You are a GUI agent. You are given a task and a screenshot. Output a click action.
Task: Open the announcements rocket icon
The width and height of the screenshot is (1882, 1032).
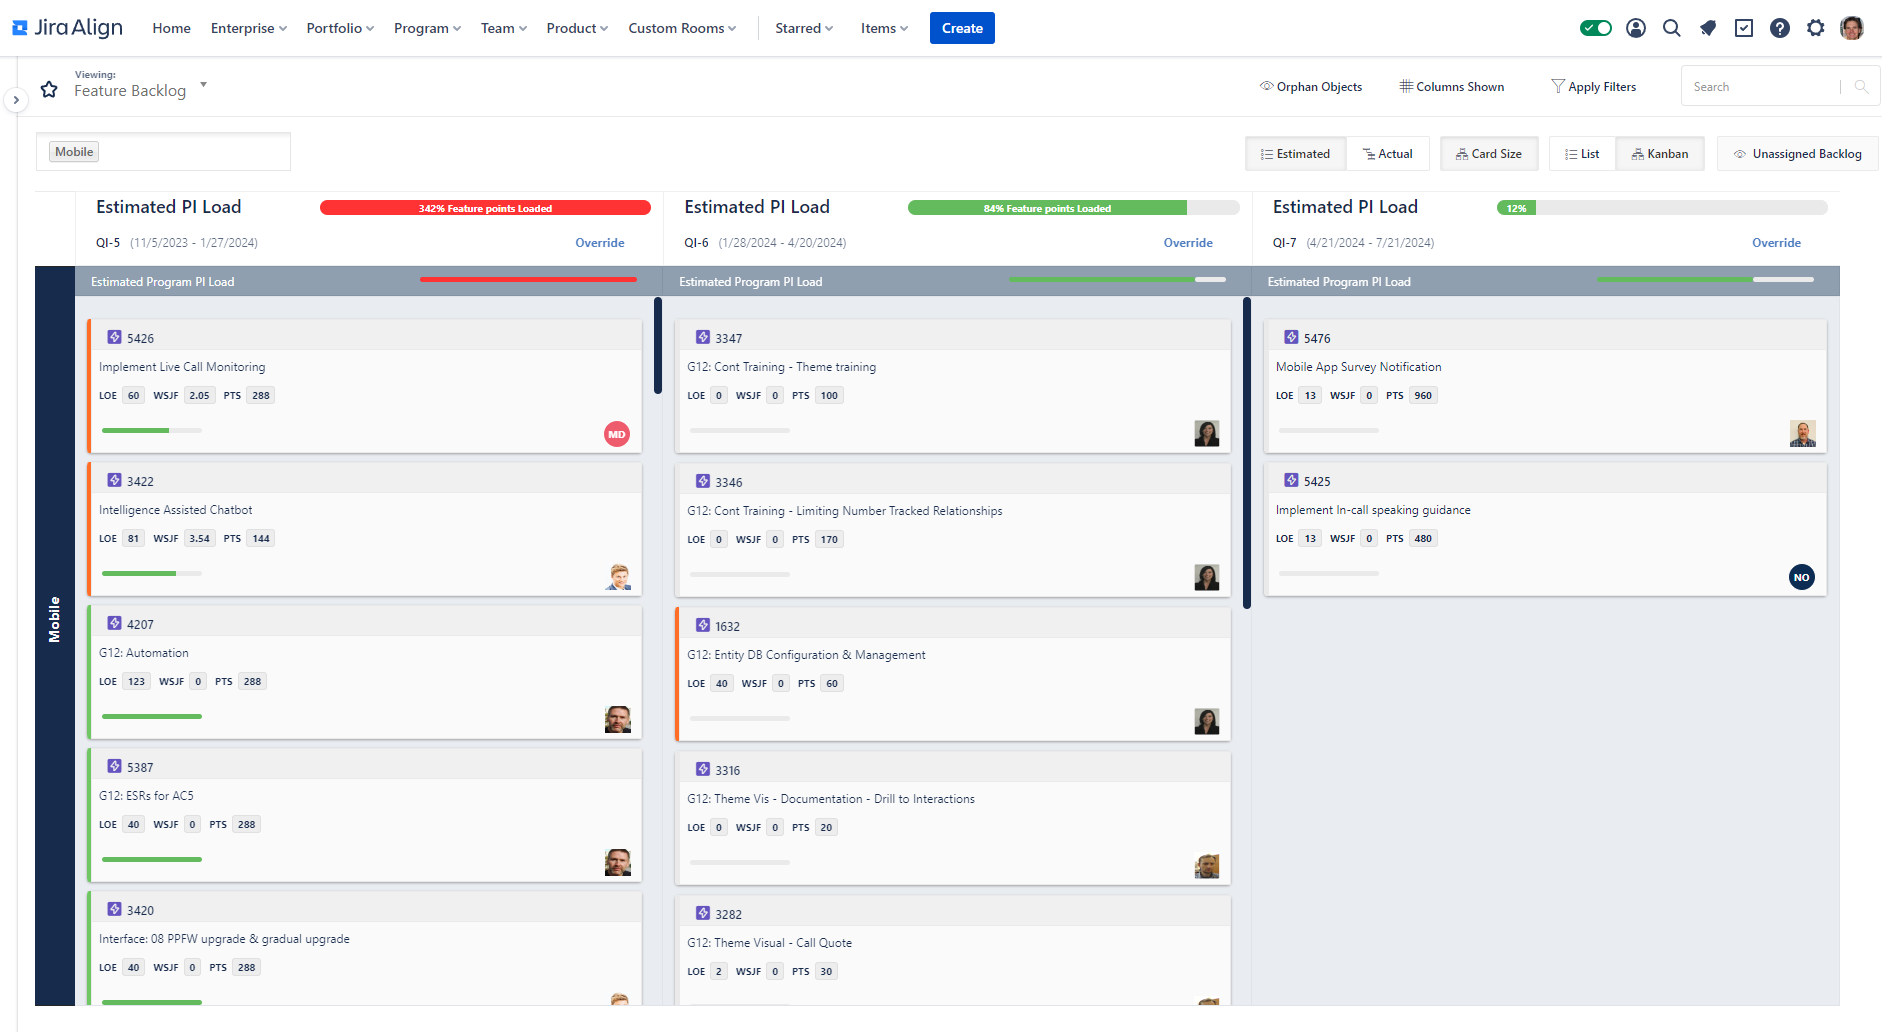coord(1708,28)
